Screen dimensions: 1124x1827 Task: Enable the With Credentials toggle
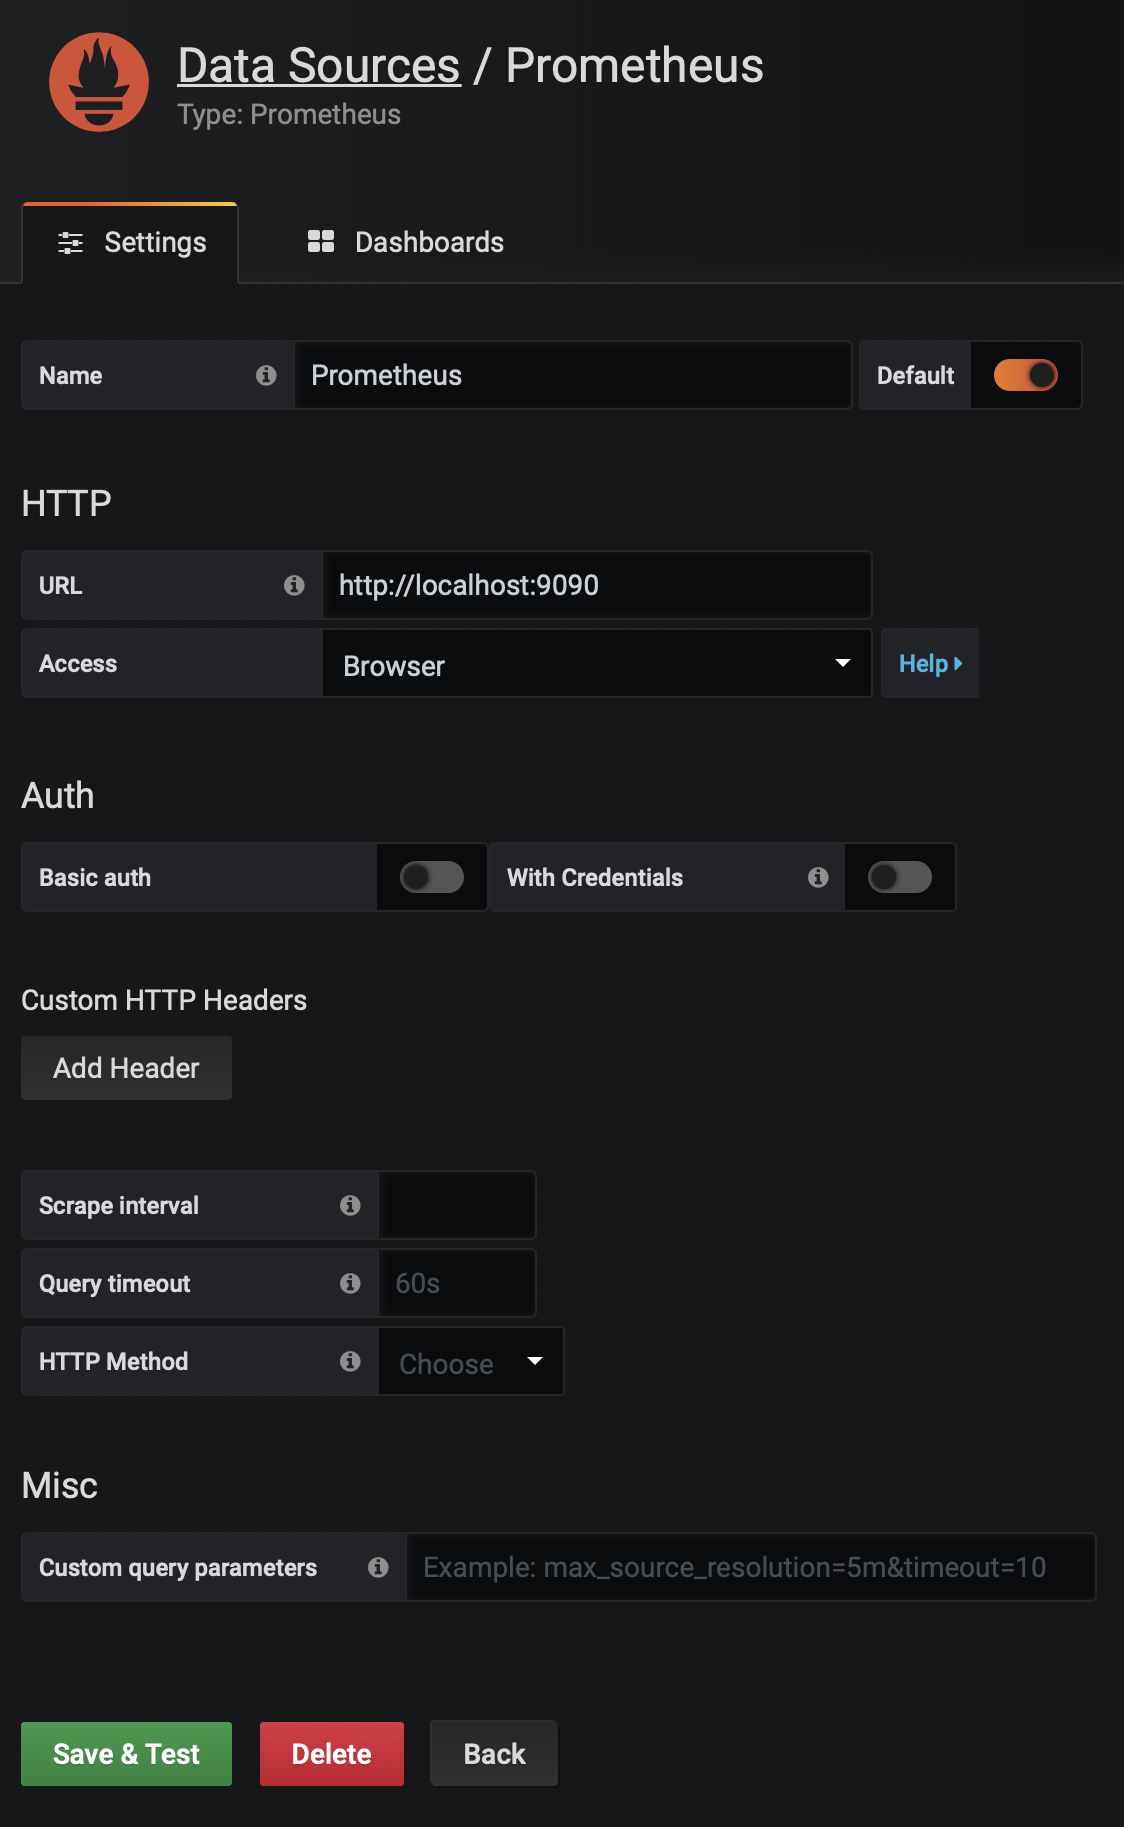[900, 877]
